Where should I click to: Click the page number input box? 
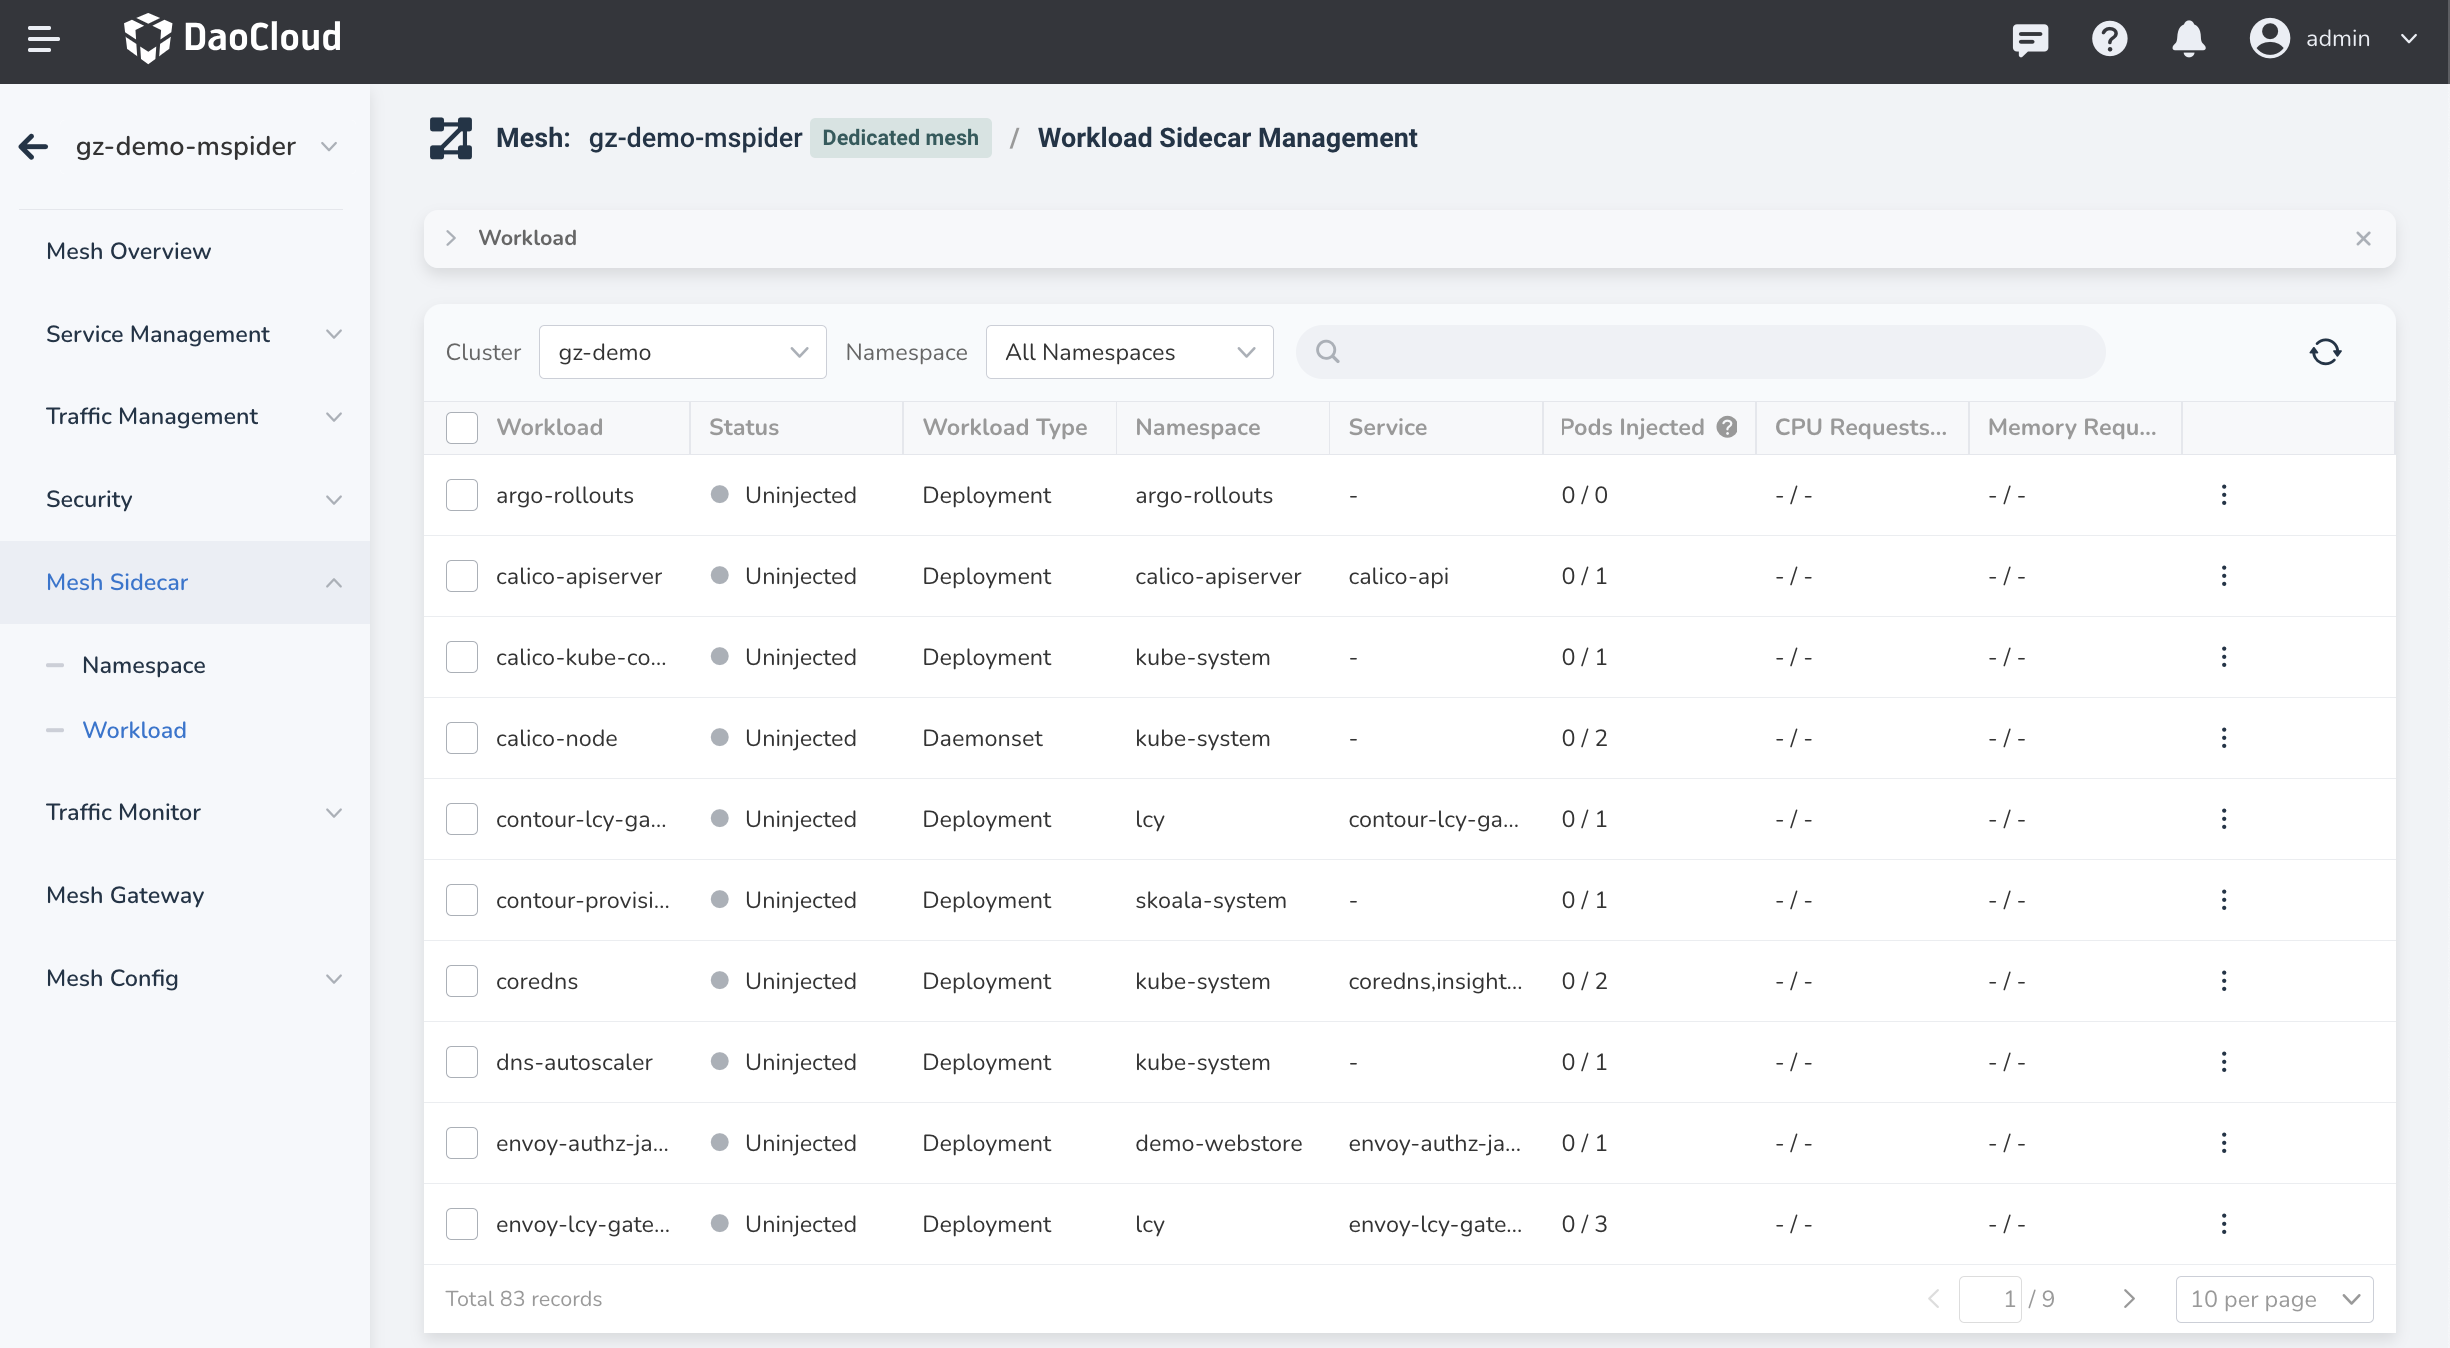[x=1991, y=1299]
